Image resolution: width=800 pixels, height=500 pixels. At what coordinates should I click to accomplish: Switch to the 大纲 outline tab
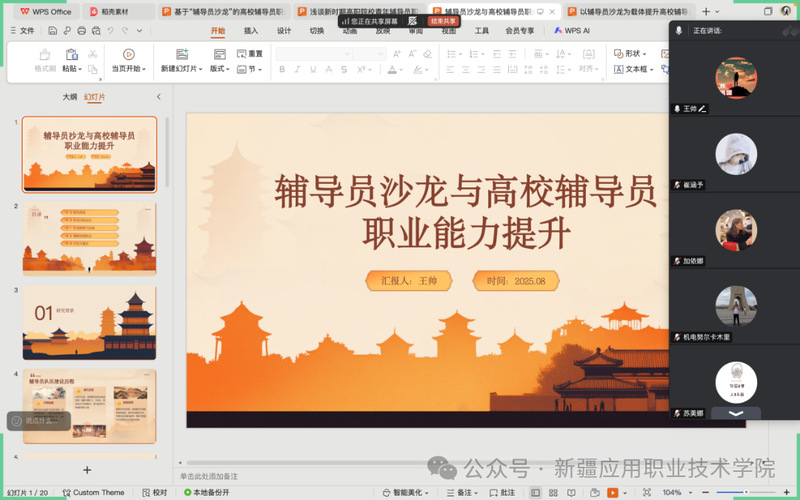pyautogui.click(x=69, y=97)
